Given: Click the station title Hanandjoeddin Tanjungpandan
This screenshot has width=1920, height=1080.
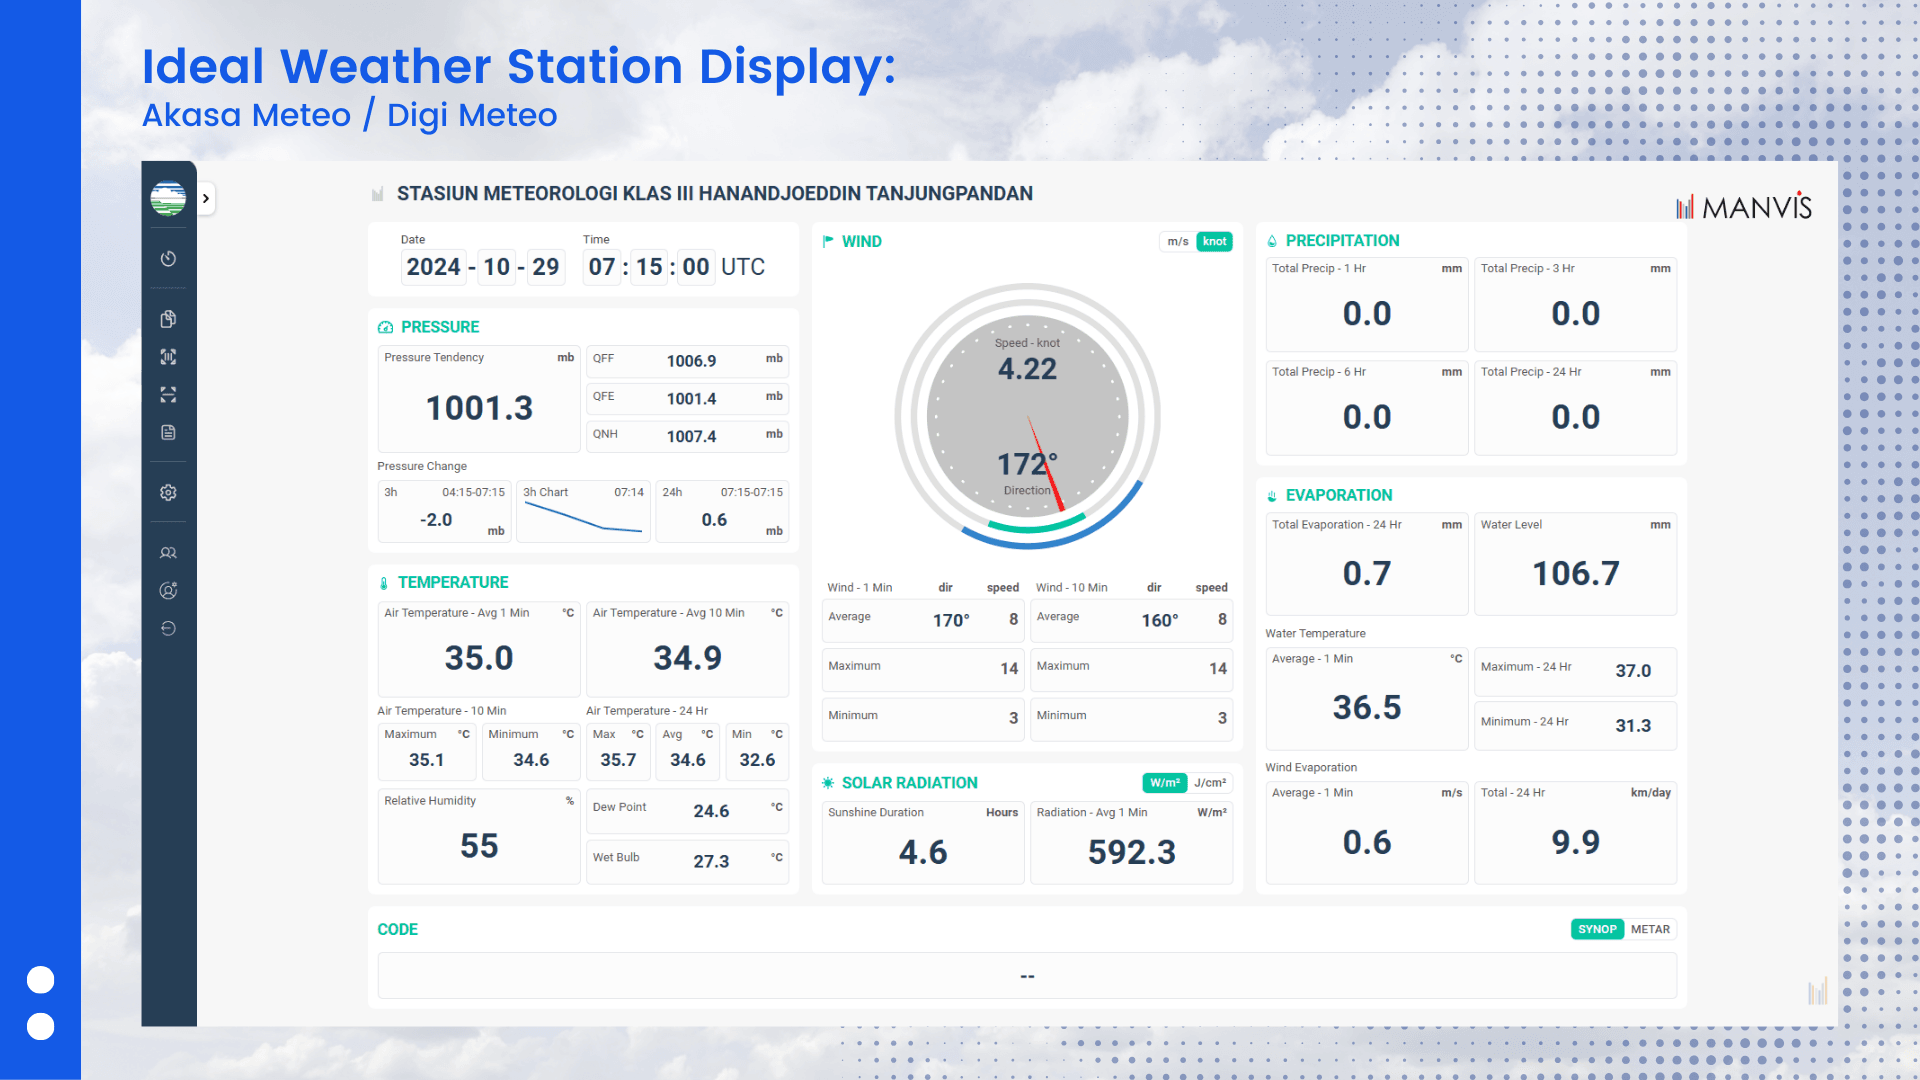Looking at the screenshot, I should coord(715,194).
